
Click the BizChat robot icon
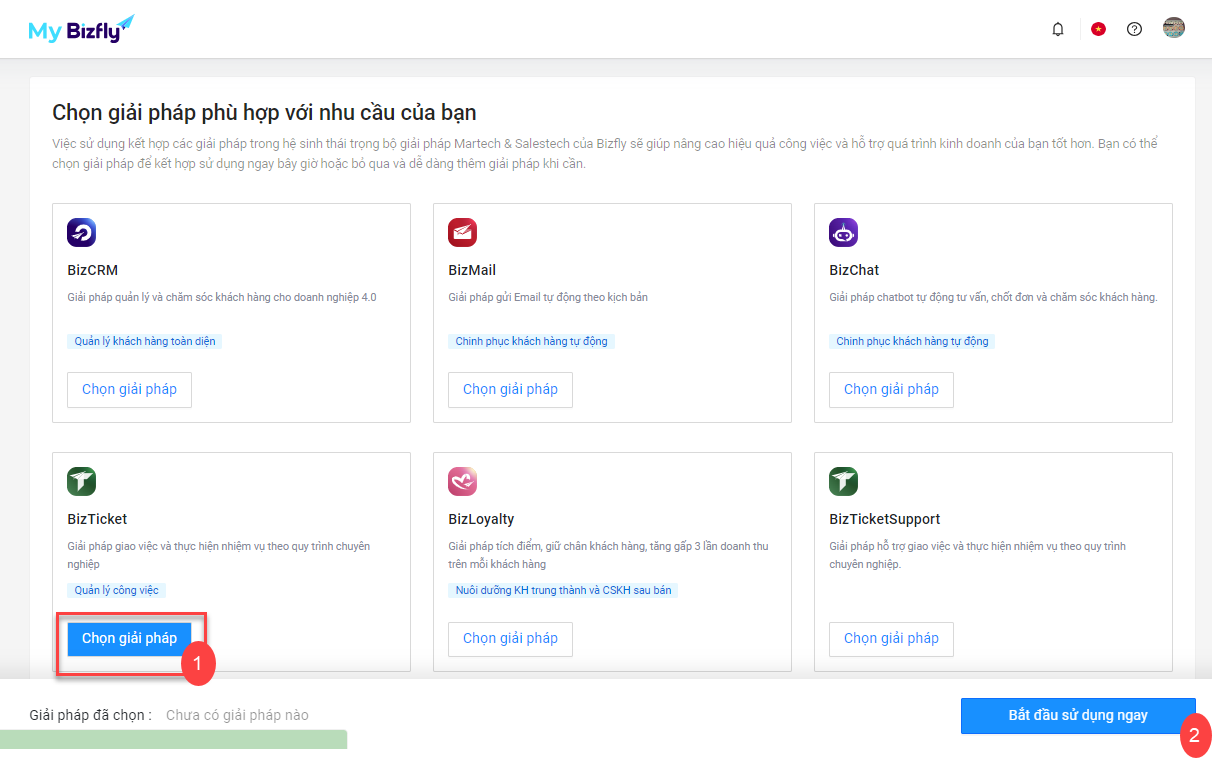point(843,233)
